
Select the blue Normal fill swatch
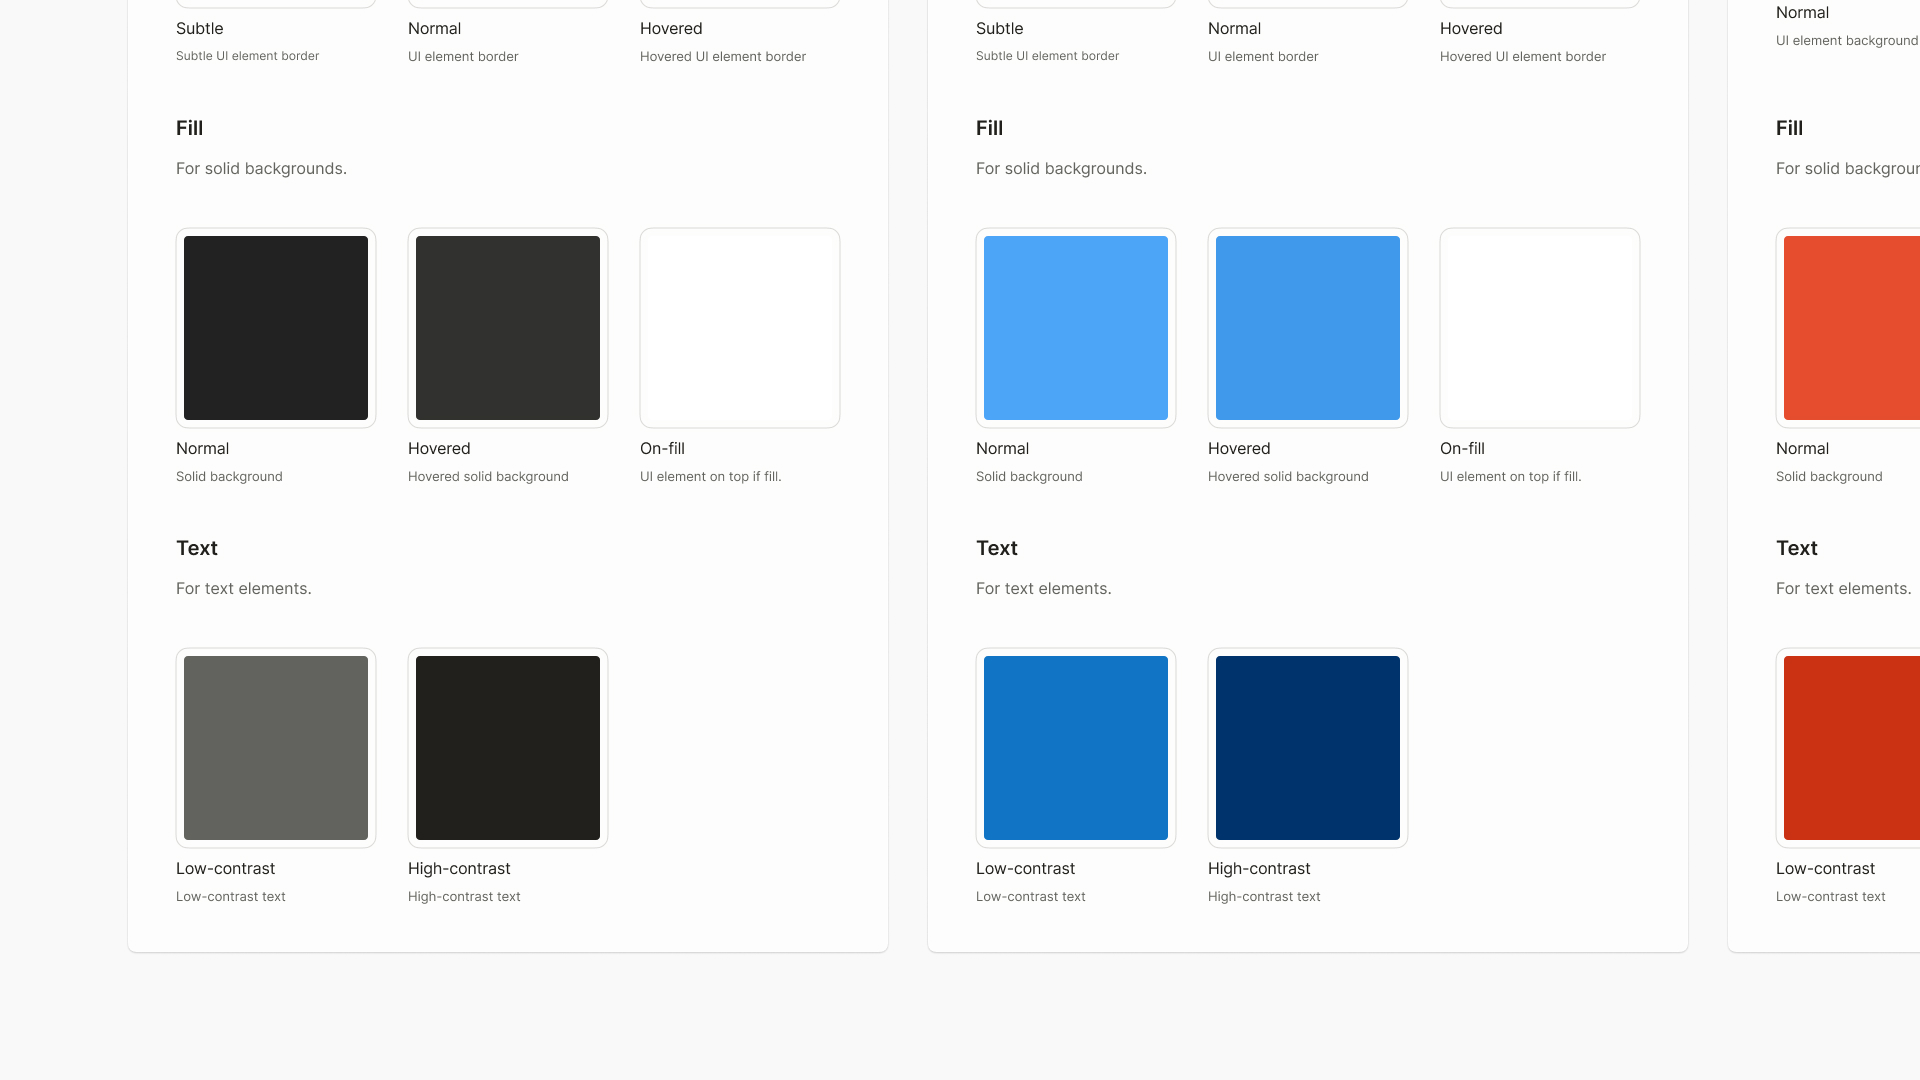click(1076, 328)
